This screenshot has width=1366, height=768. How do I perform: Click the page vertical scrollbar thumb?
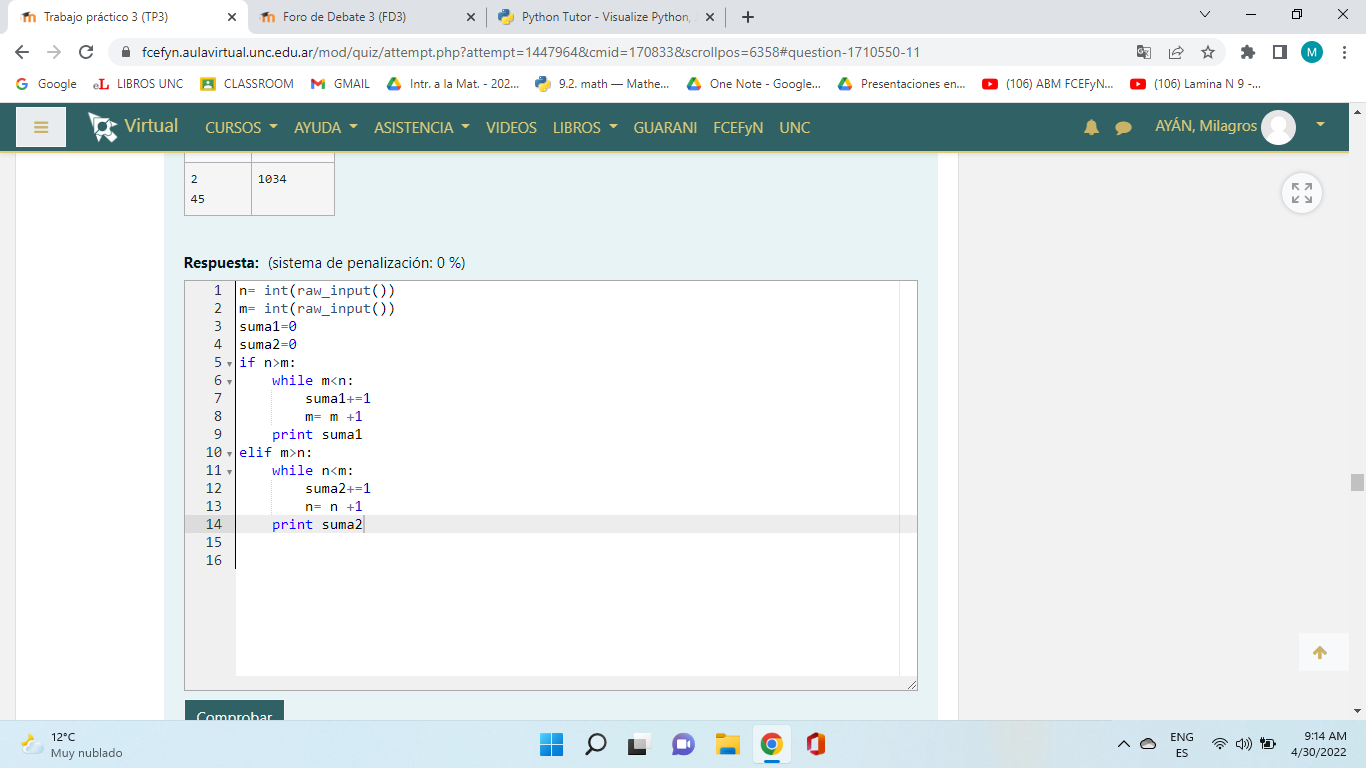coord(1357,483)
